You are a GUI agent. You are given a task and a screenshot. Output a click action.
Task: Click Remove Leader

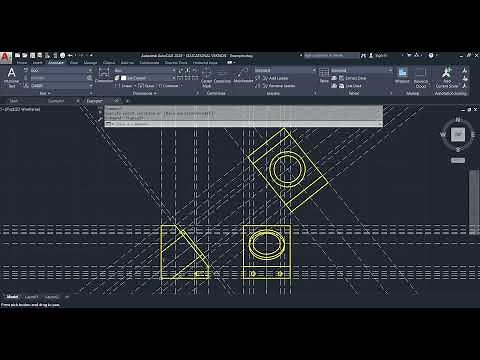[275, 86]
